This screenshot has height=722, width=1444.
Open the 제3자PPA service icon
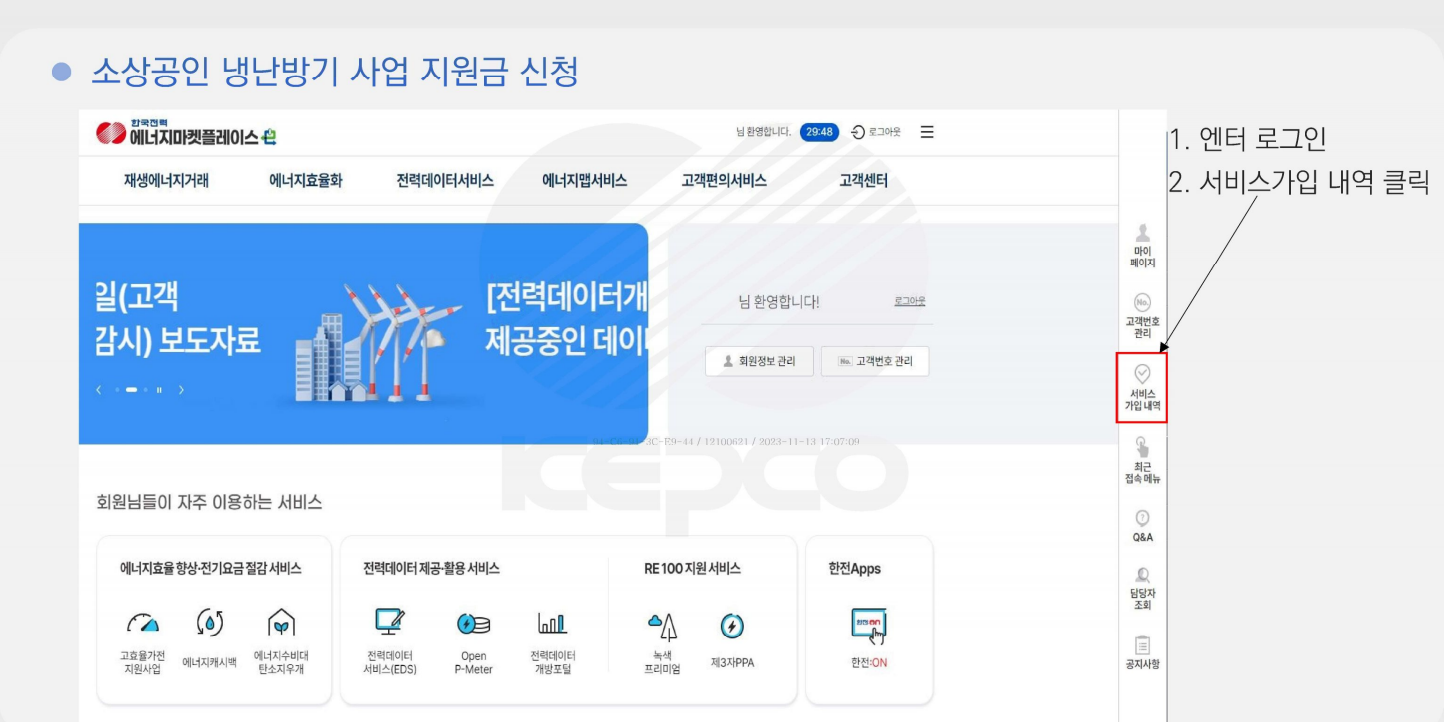[x=732, y=641]
